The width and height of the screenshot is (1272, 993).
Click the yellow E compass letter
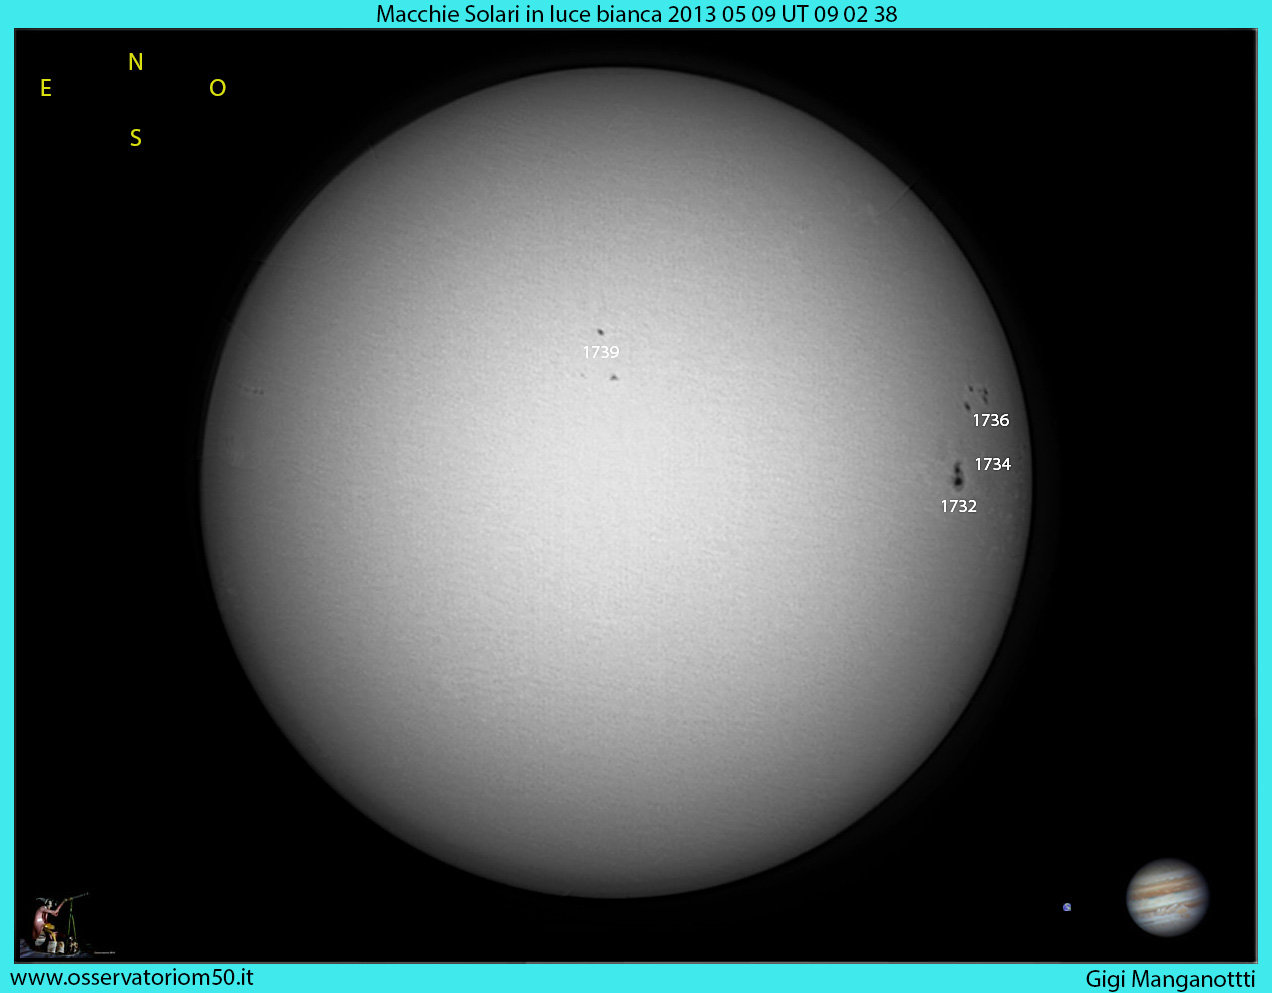tap(46, 88)
